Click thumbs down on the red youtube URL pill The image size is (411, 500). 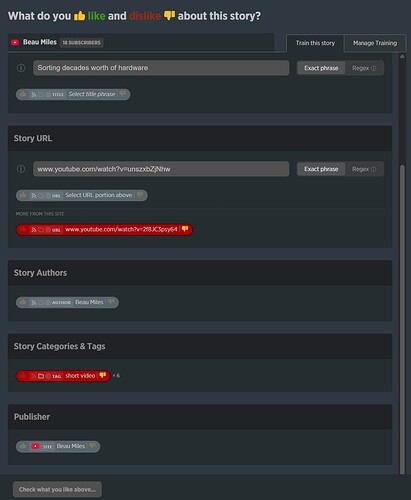point(185,229)
